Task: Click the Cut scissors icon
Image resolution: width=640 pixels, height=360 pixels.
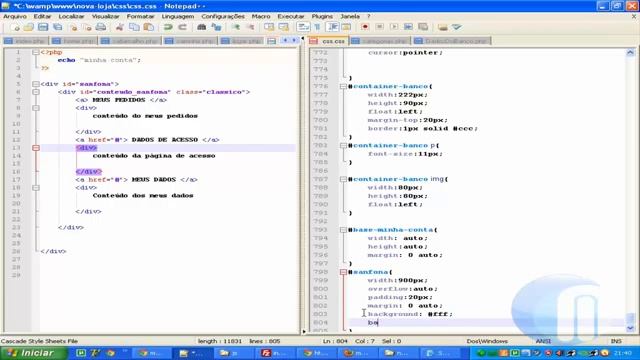Action: click(x=120, y=27)
